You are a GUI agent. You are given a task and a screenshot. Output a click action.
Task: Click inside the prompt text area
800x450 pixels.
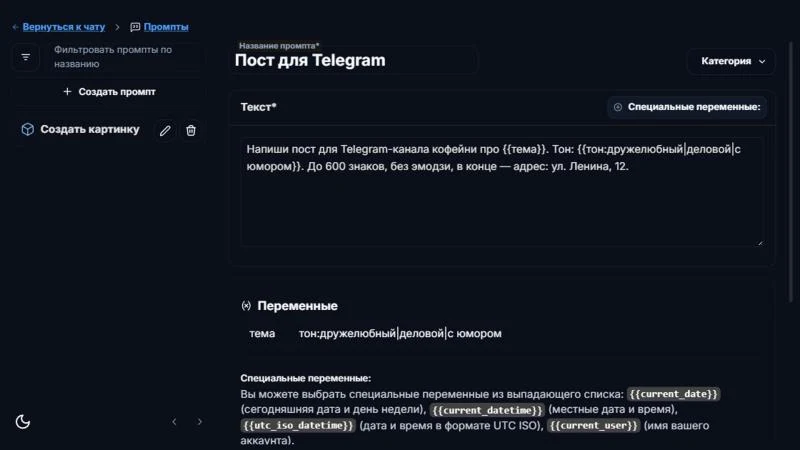coord(502,192)
